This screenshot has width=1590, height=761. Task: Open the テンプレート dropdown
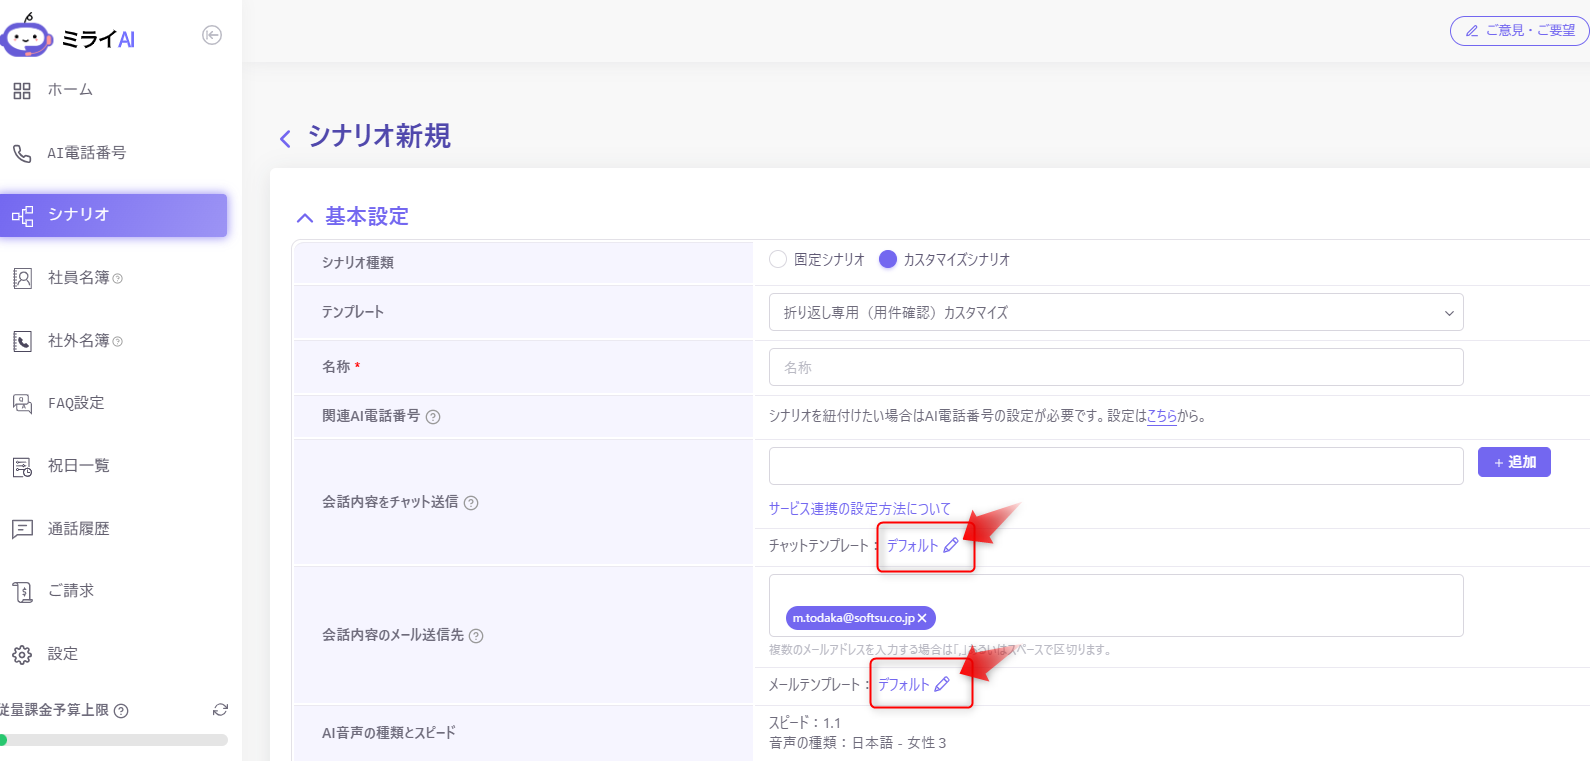[x=1115, y=312]
